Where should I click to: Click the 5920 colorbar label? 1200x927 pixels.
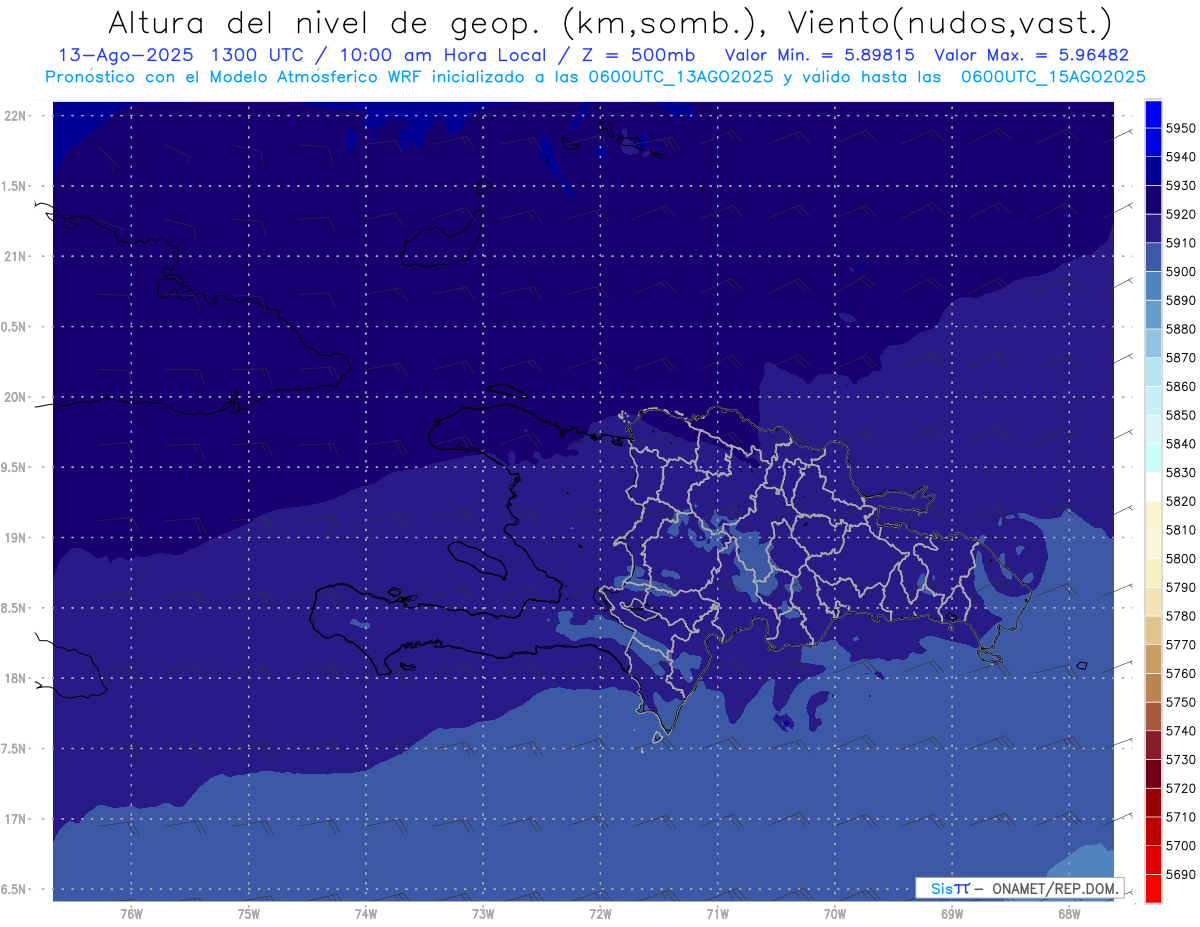pos(1180,214)
